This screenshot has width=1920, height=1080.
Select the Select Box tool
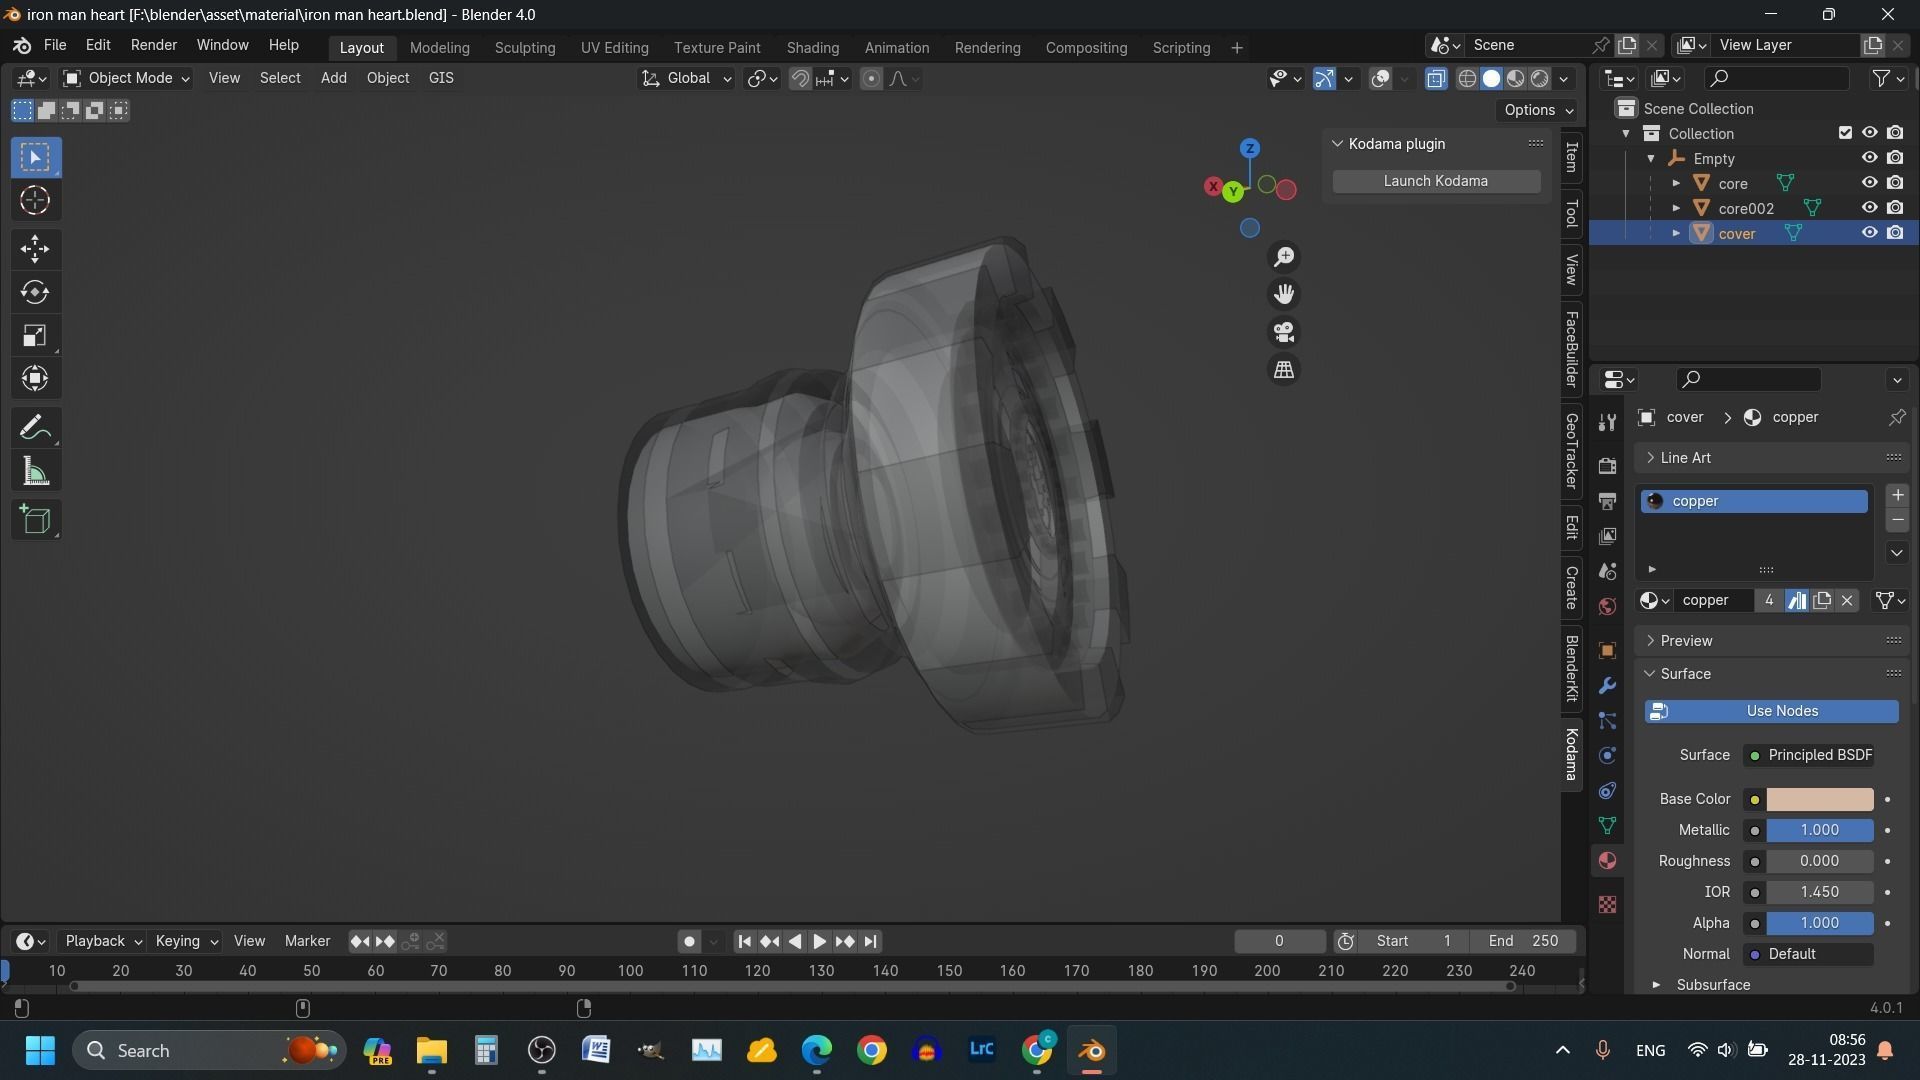(35, 157)
